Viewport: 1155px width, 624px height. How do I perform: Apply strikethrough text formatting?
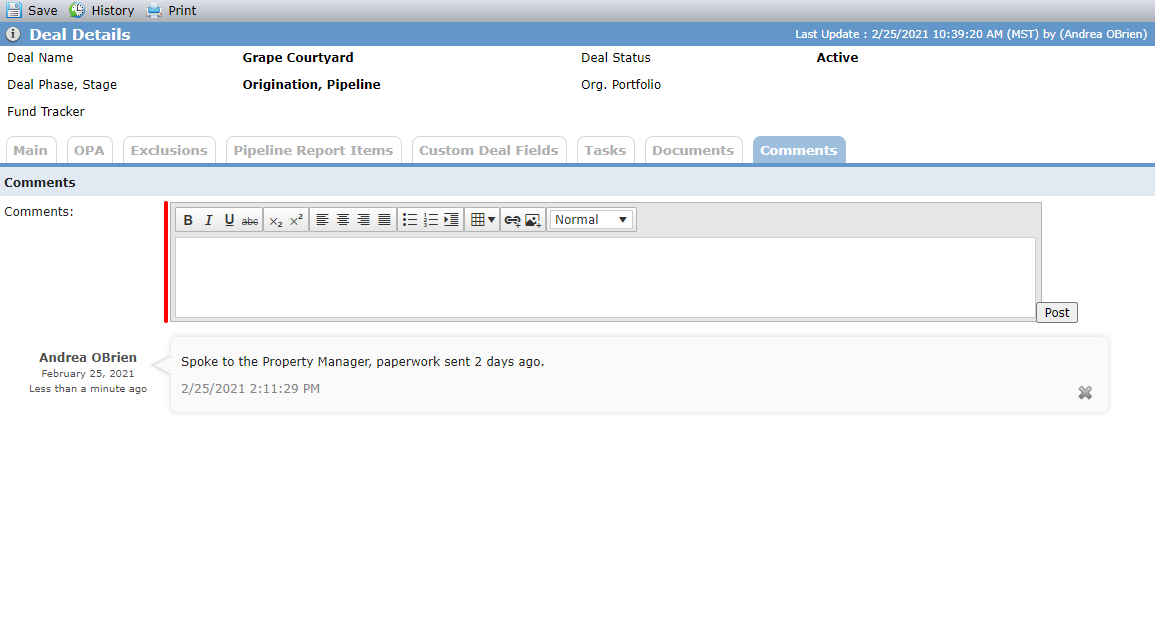click(250, 220)
